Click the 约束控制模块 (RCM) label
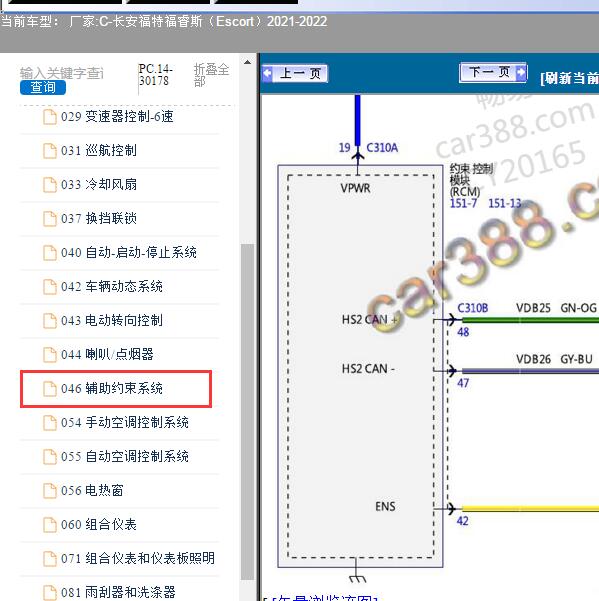Screen dimensions: 599x601 (471, 180)
